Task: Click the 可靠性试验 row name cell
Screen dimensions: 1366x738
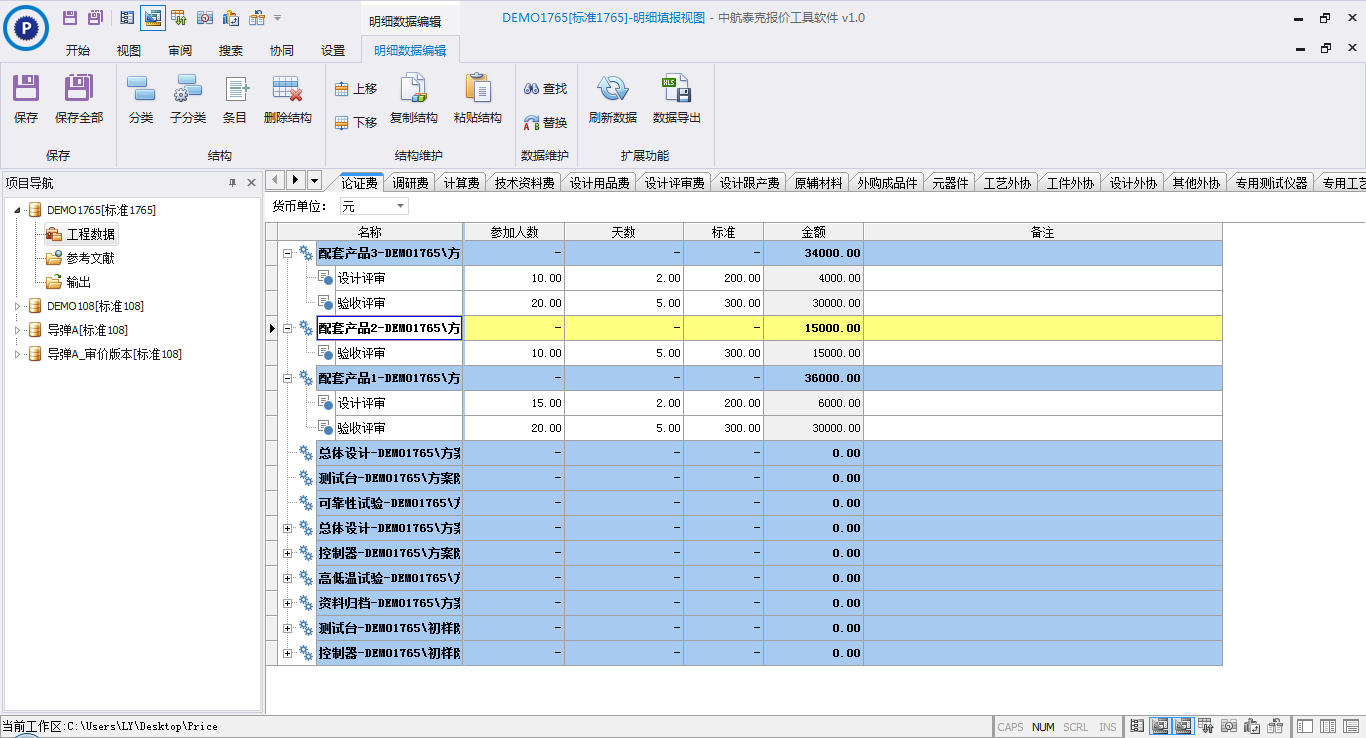Action: (x=389, y=503)
